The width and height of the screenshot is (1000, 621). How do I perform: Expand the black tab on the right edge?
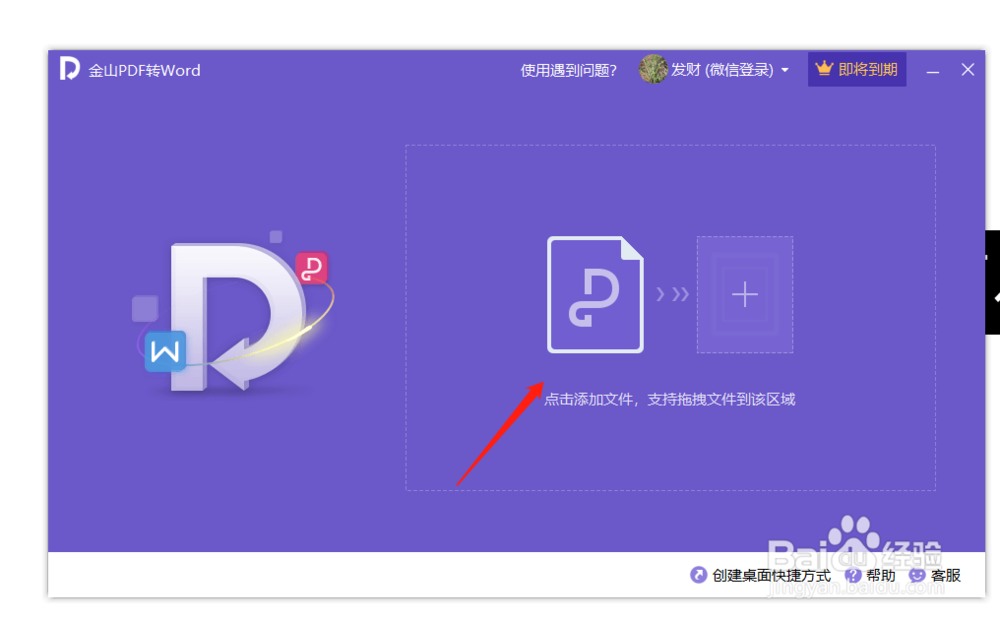click(x=994, y=283)
